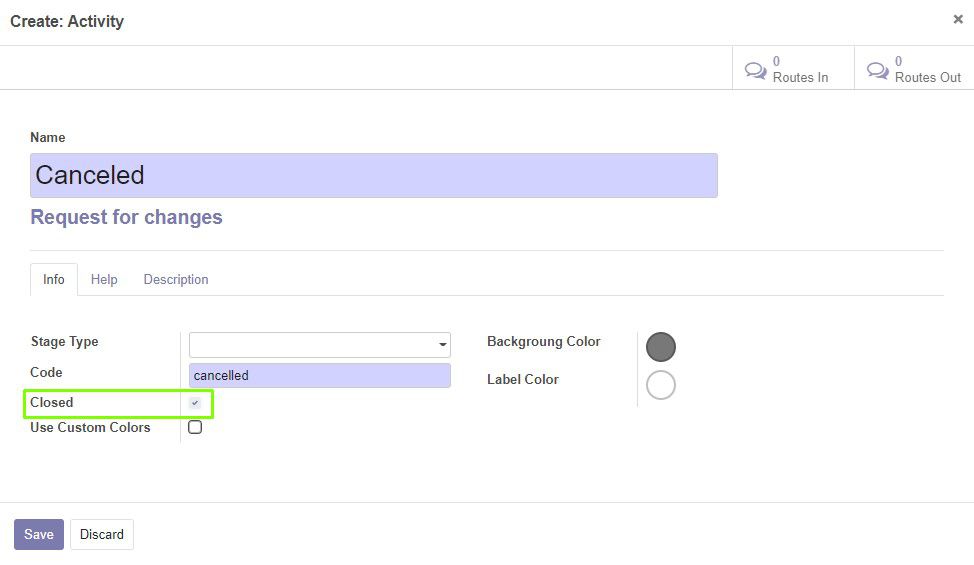
Task: Save the new activity
Action: point(39,534)
